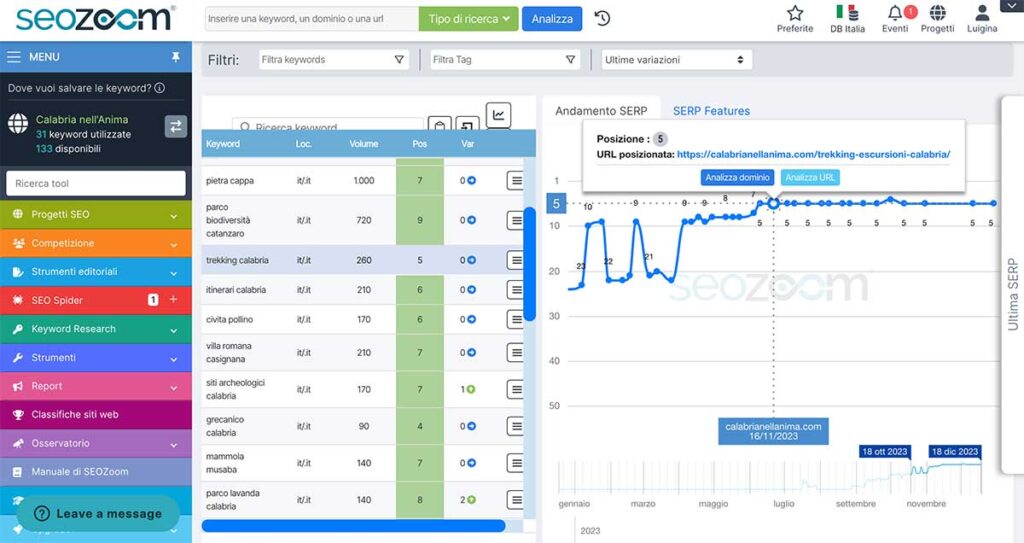
Task: Open the search history clock icon
Action: [x=602, y=18]
